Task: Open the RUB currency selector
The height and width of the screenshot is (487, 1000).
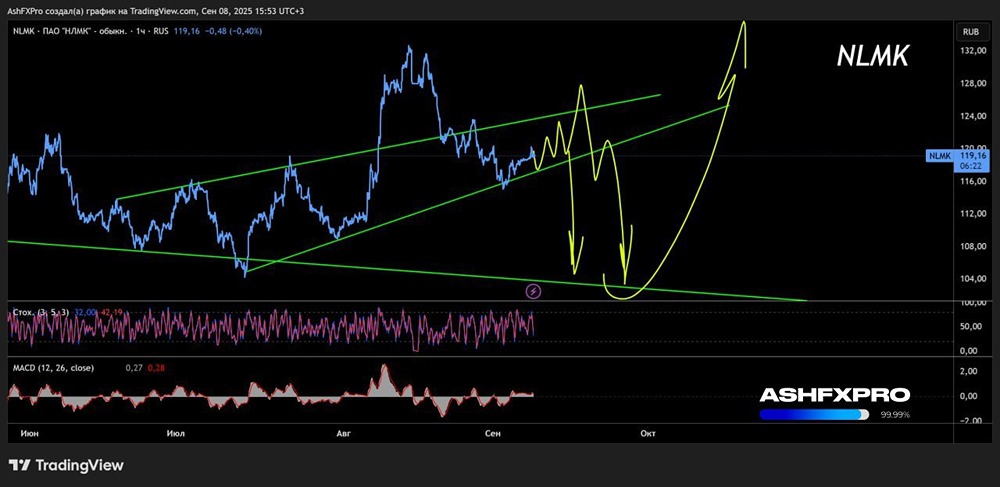Action: point(971,31)
